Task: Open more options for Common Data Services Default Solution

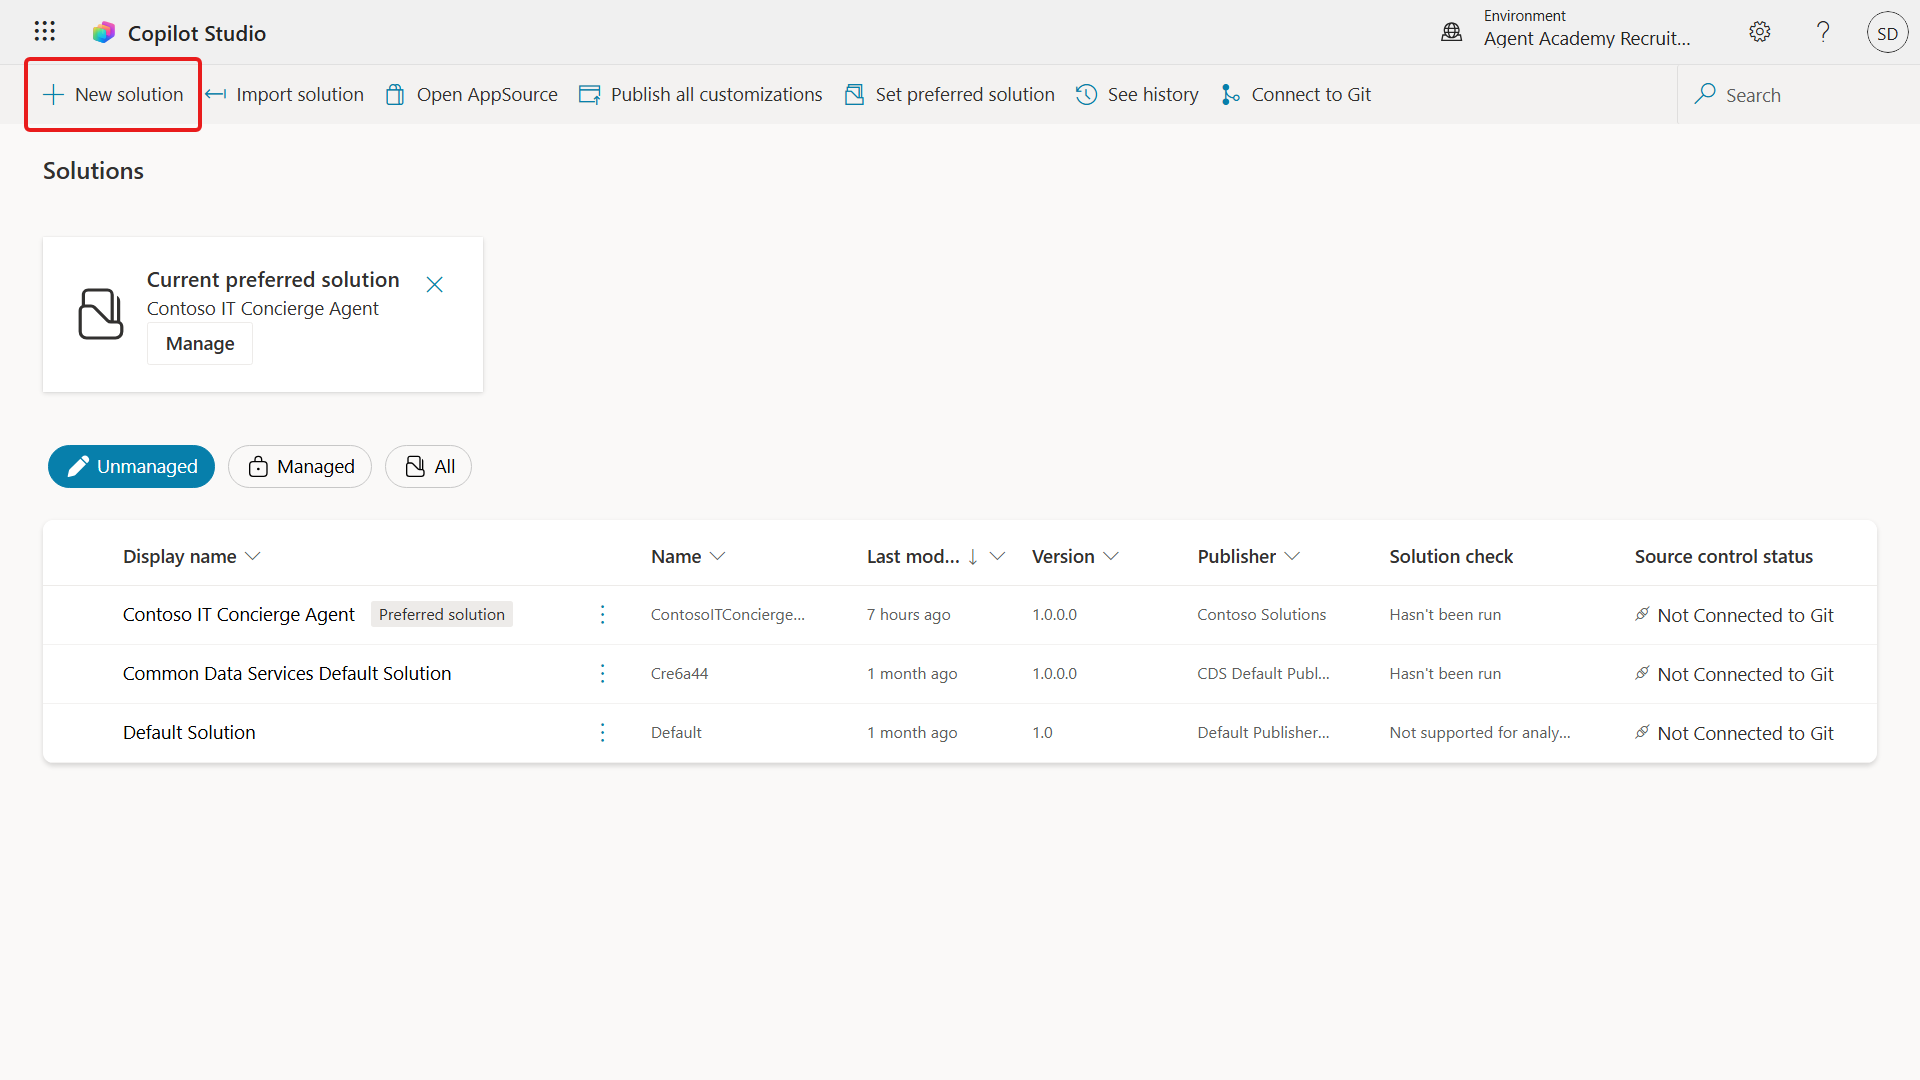Action: point(602,673)
